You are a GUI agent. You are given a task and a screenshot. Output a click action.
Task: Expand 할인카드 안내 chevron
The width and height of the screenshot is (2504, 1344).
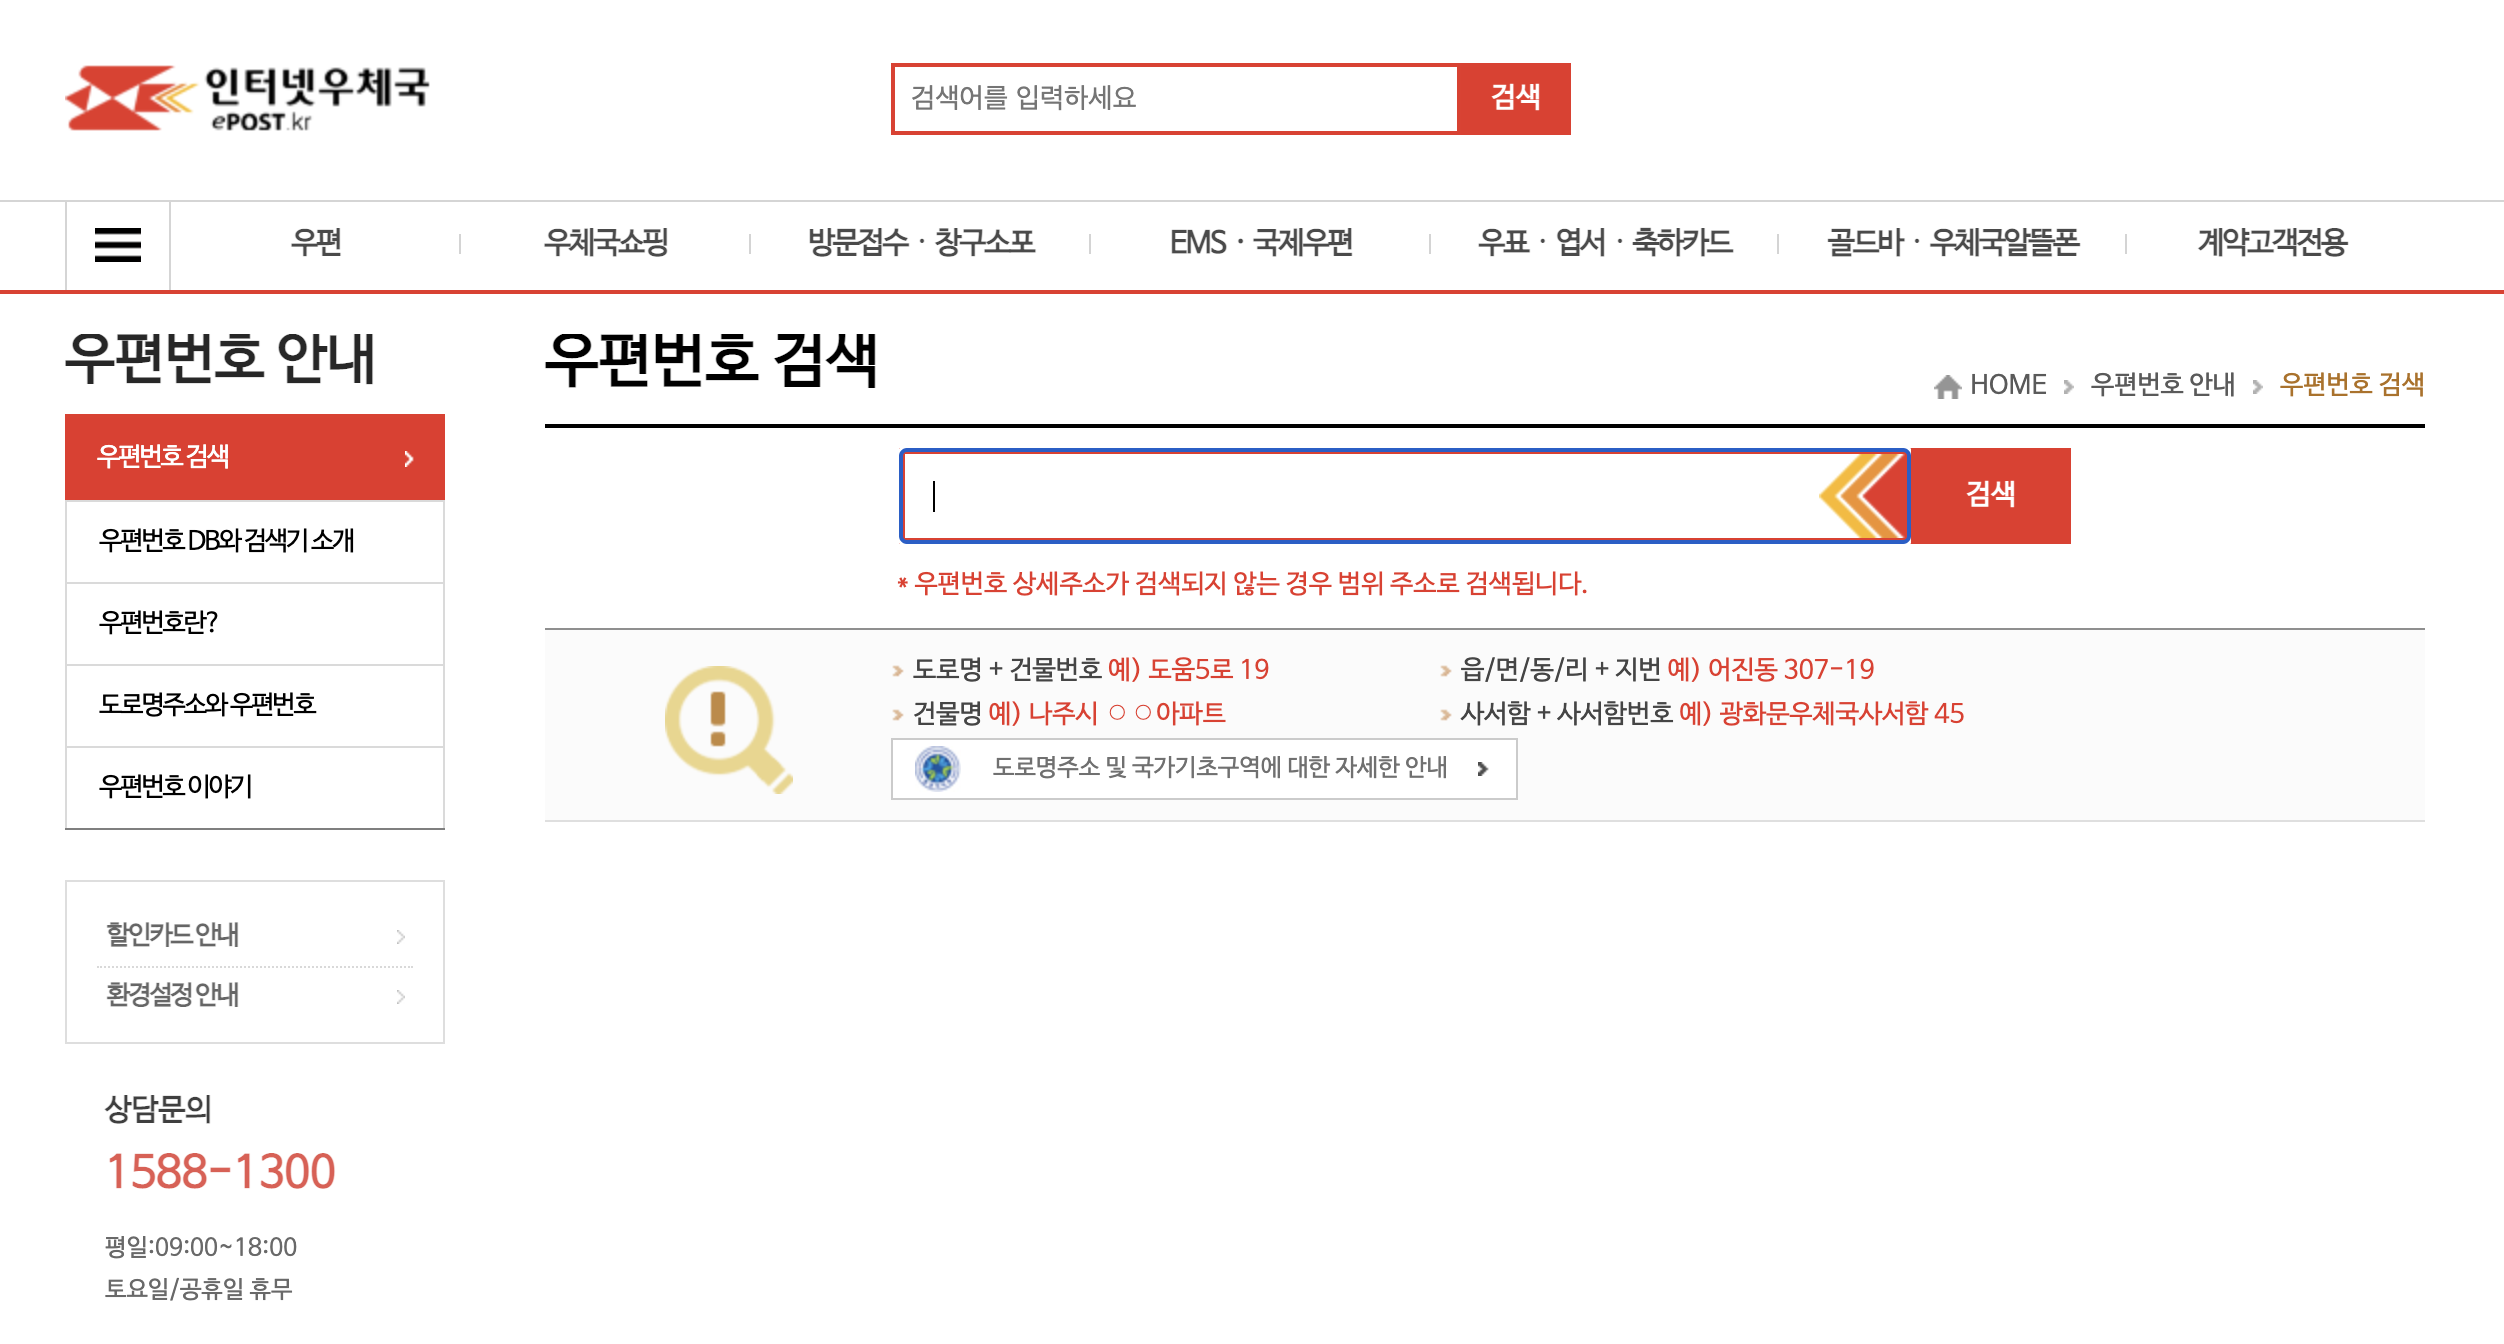[x=400, y=936]
